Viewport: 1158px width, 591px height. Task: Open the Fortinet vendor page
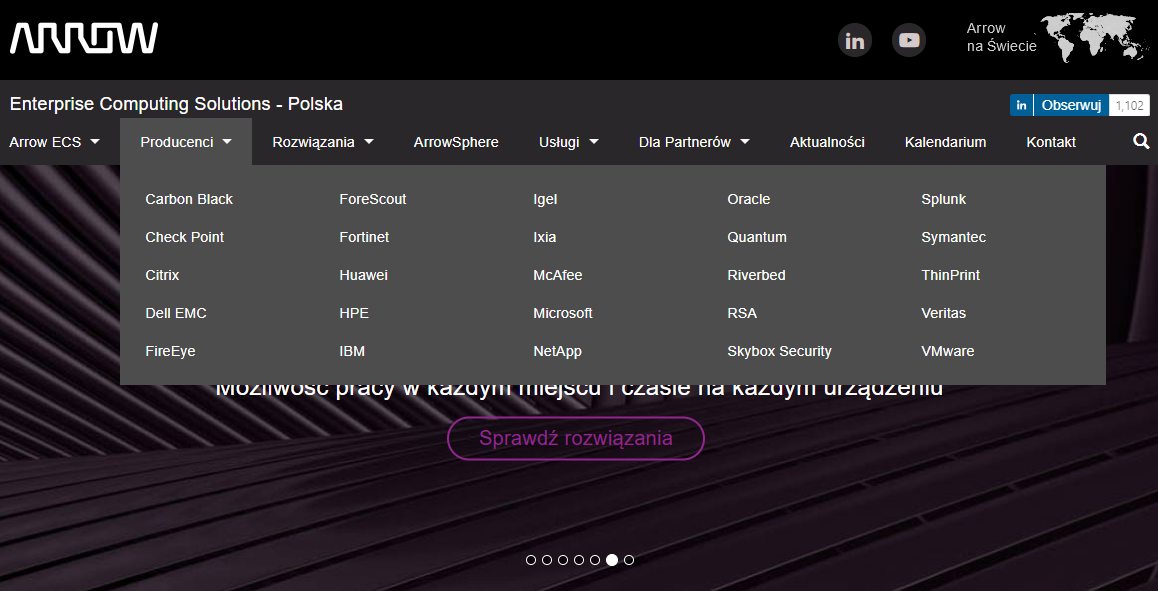pyautogui.click(x=364, y=237)
